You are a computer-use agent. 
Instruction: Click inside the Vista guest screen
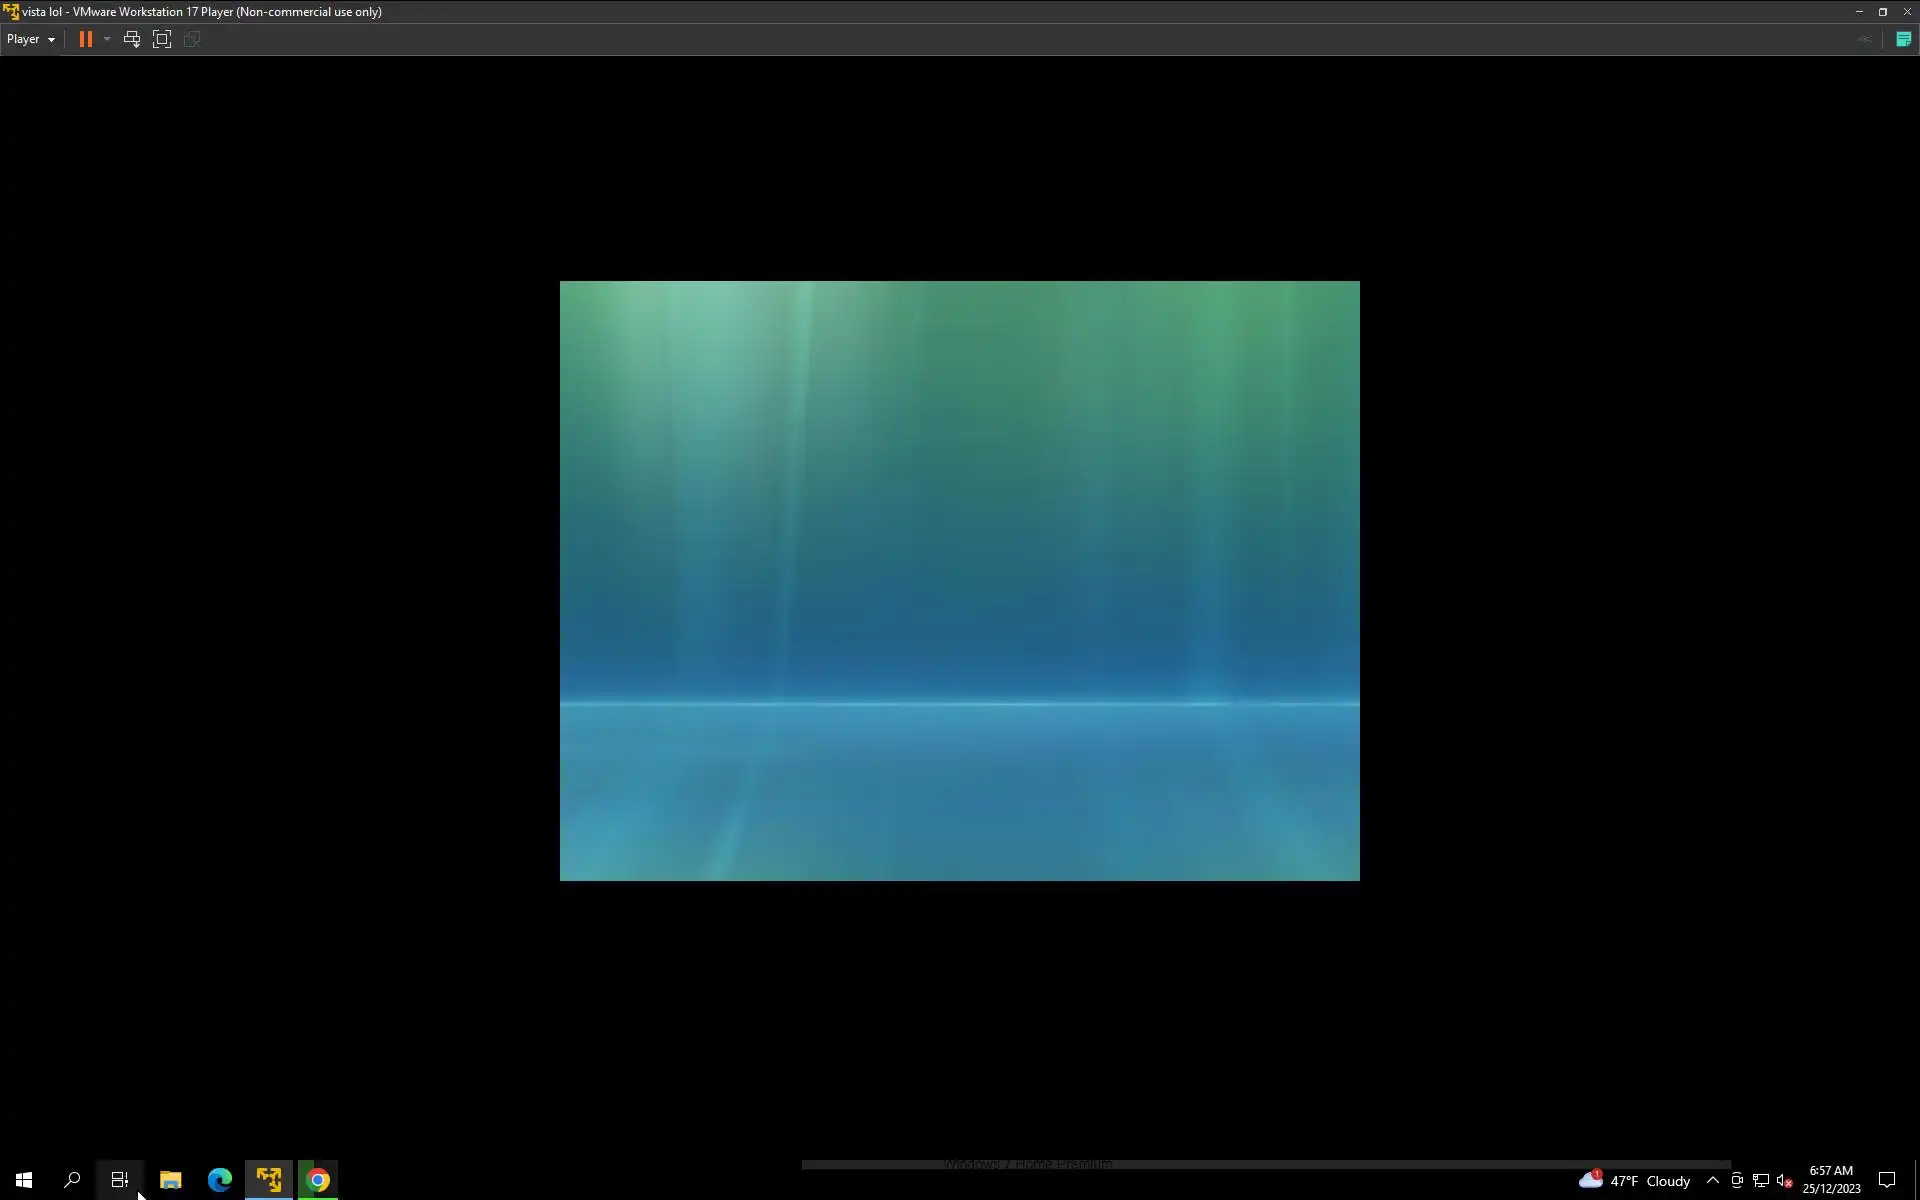[959, 580]
